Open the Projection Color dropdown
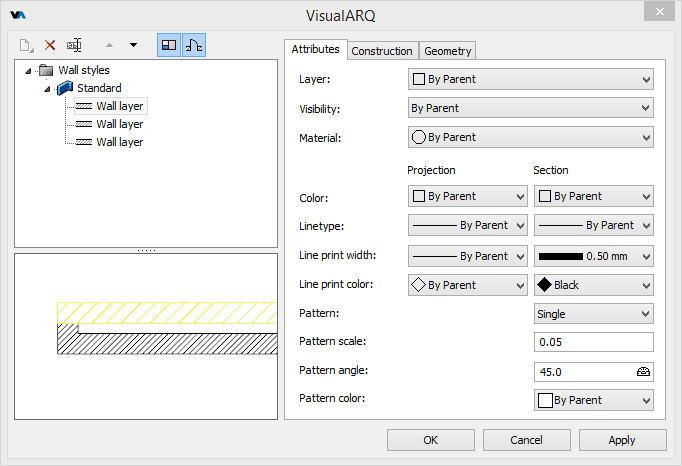682x466 pixels. coord(468,196)
